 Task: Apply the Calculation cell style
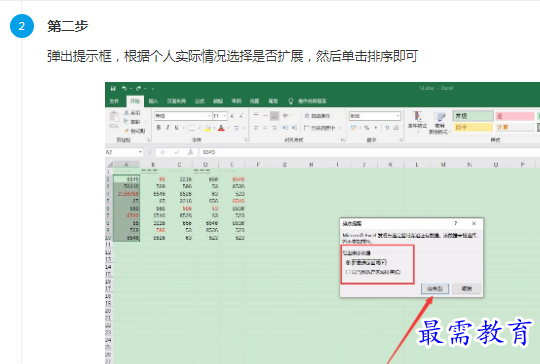pos(515,127)
